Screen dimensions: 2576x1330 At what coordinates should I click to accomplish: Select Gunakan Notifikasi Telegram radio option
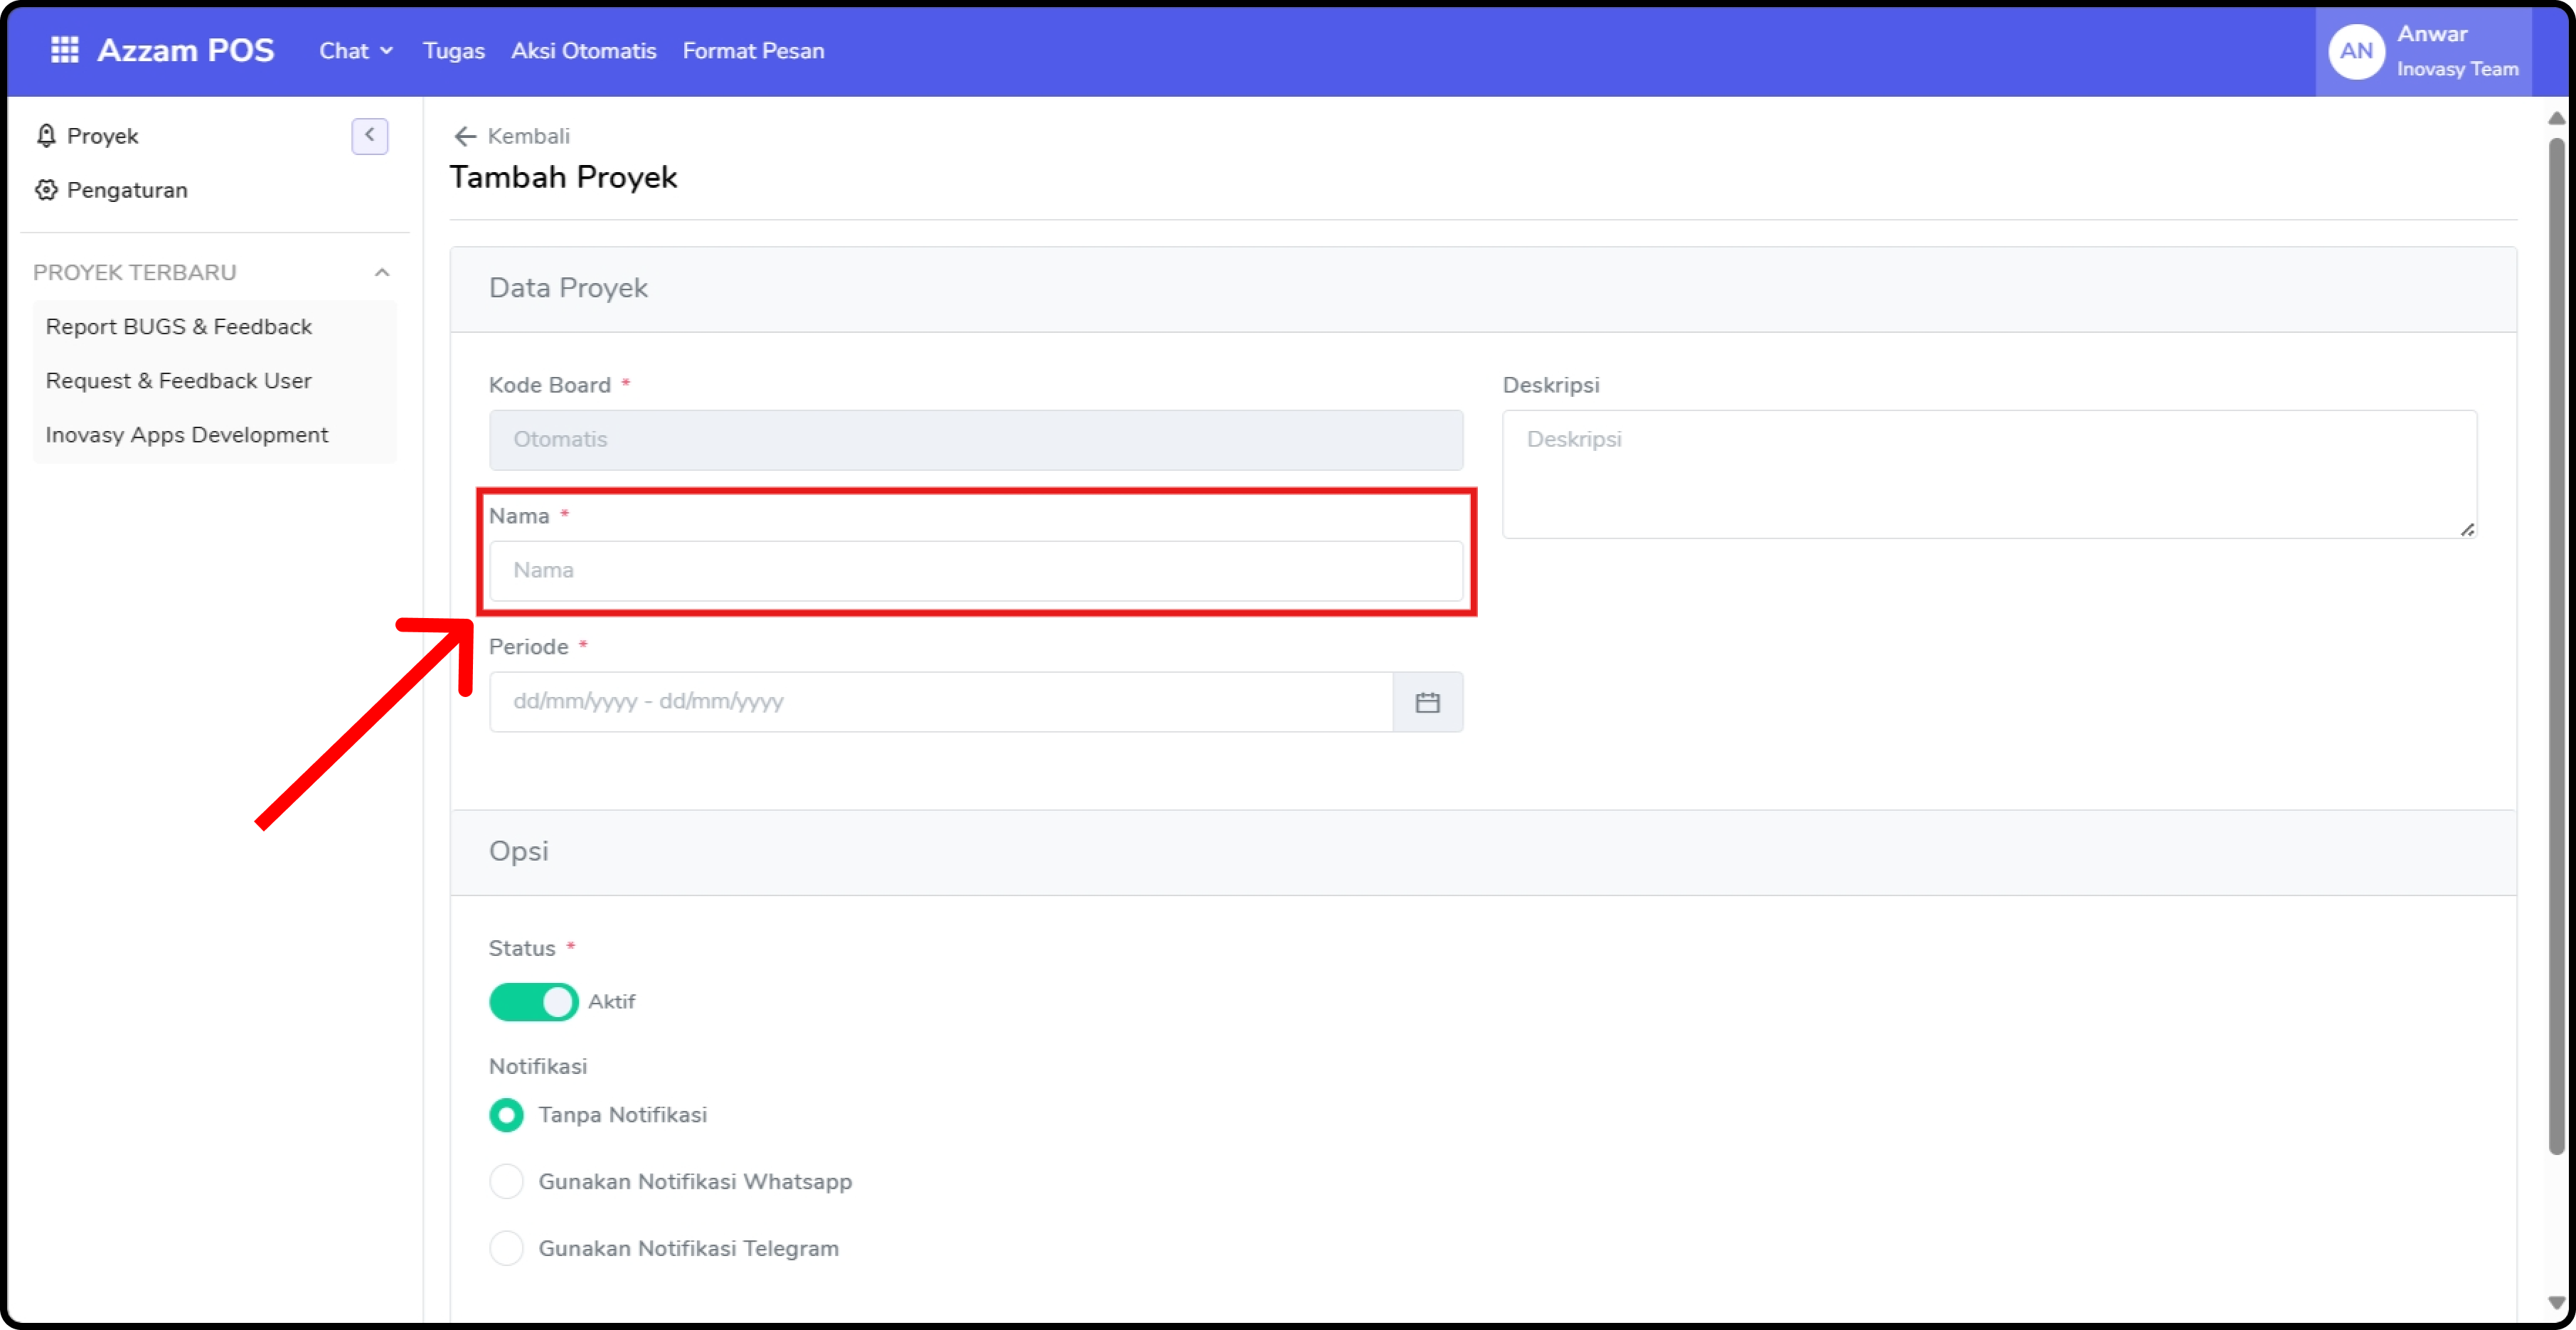tap(506, 1249)
